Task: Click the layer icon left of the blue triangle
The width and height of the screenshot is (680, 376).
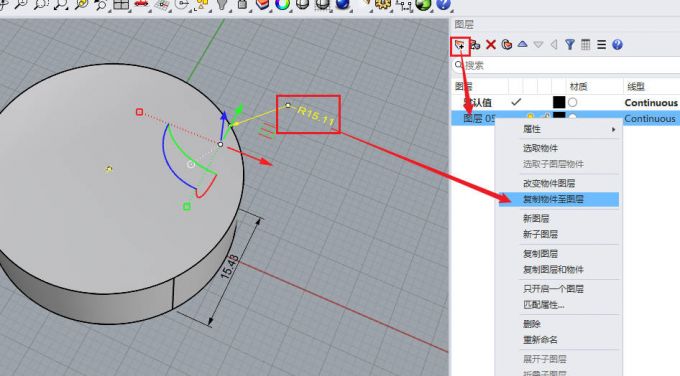Action: click(x=507, y=45)
